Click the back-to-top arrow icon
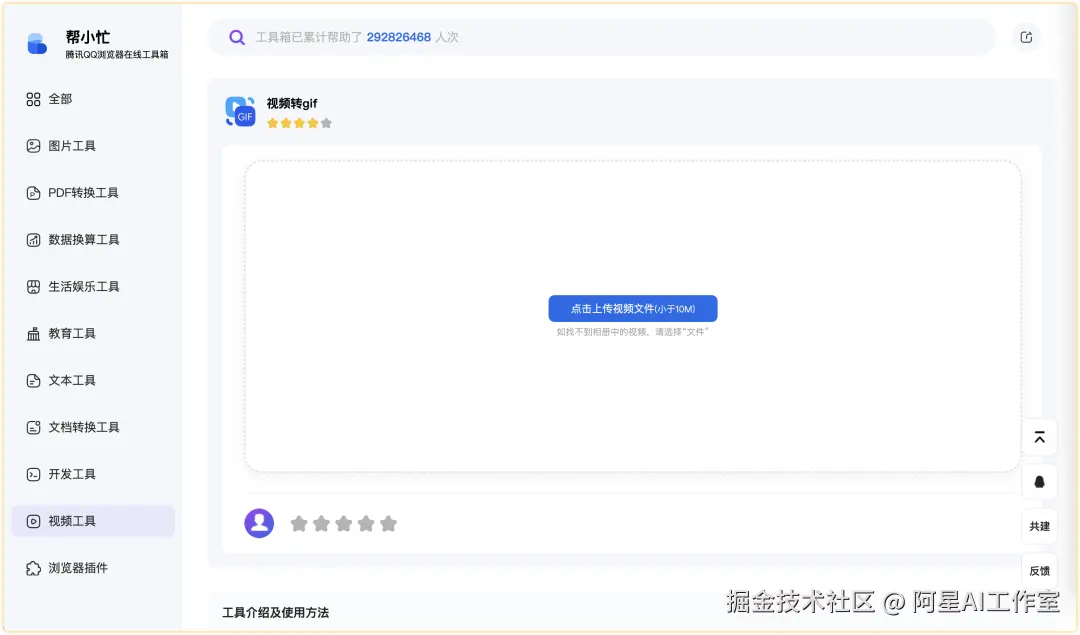The image size is (1080, 635). [1039, 437]
